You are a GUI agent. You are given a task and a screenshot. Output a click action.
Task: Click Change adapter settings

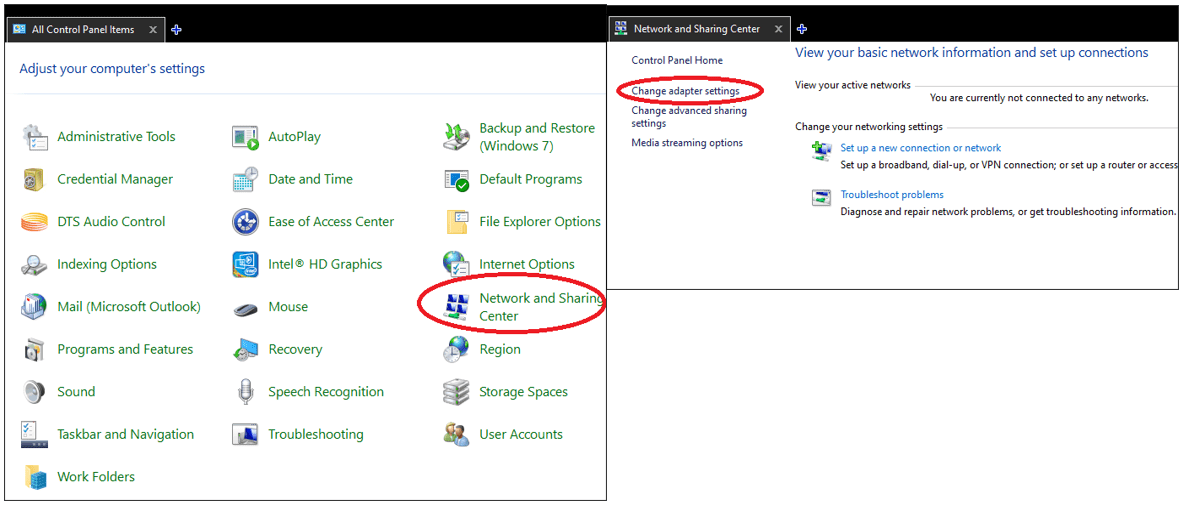coord(685,91)
